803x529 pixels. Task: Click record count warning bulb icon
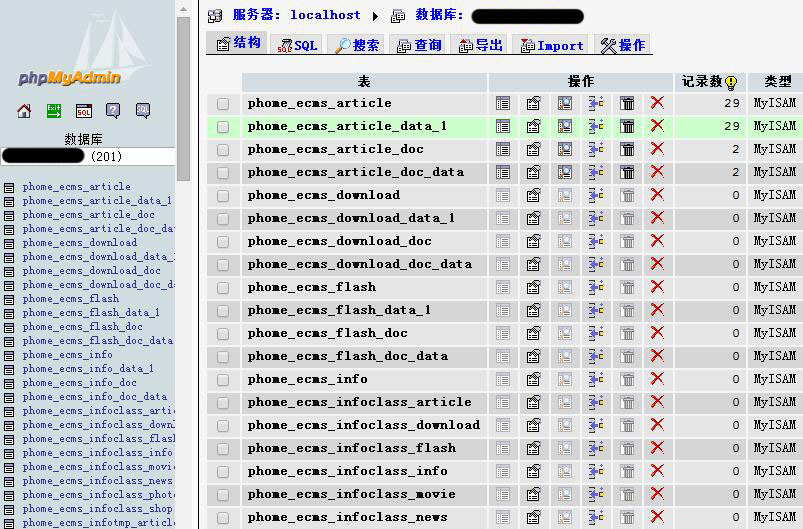tap(731, 82)
